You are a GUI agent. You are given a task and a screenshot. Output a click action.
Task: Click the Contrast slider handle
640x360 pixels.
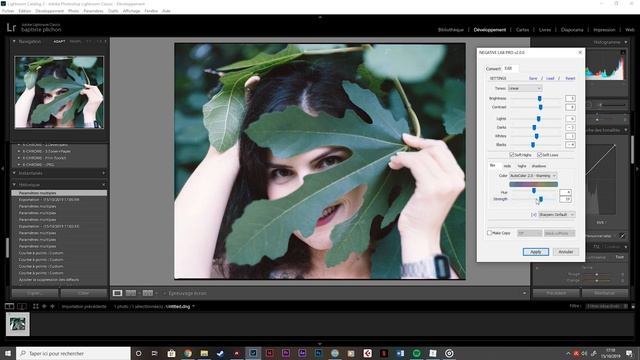click(x=540, y=107)
